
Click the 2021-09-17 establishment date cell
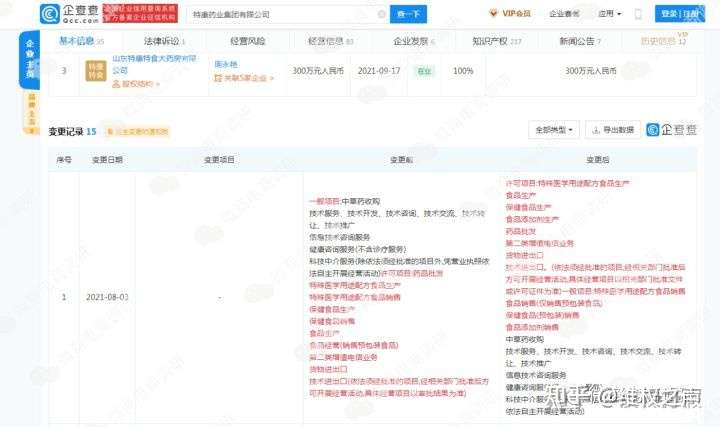coord(379,71)
